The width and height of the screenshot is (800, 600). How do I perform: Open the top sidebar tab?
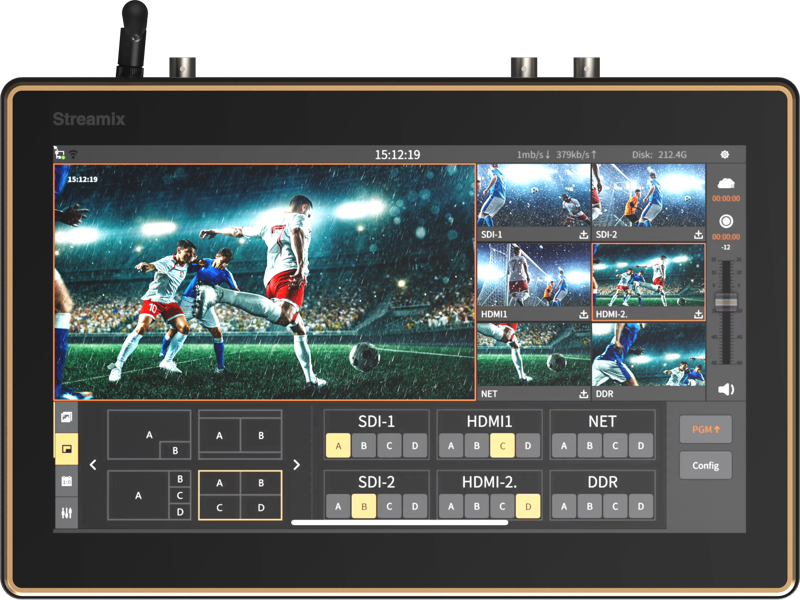click(x=66, y=417)
